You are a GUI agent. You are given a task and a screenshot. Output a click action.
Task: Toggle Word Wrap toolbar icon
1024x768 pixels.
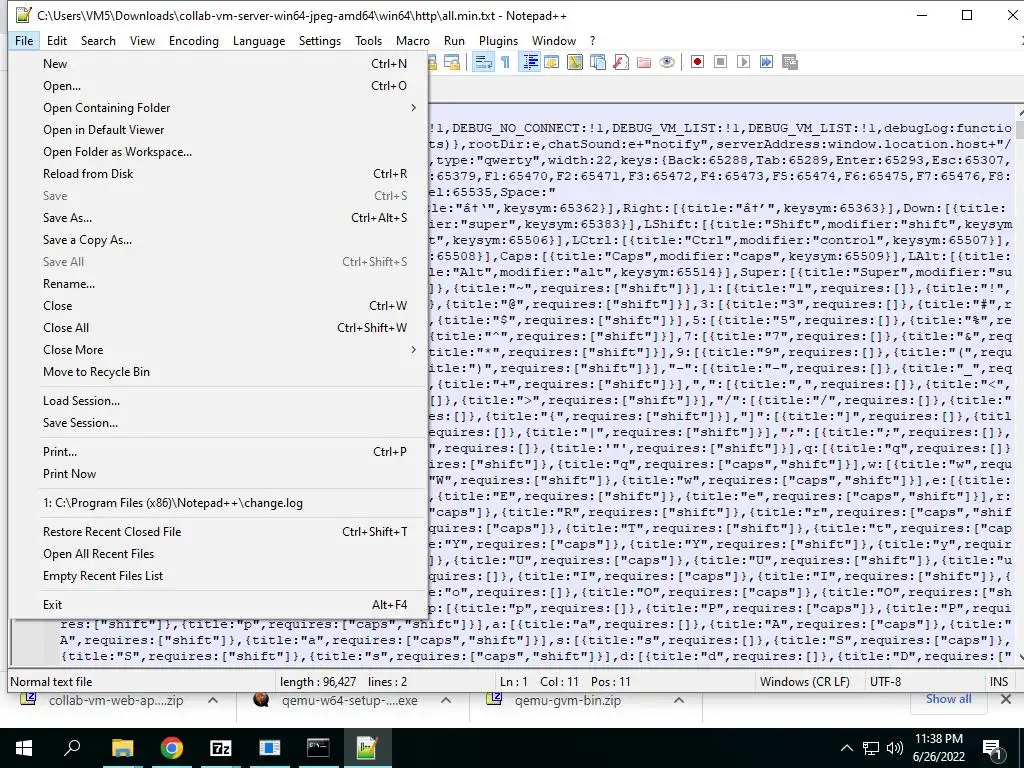click(x=483, y=62)
